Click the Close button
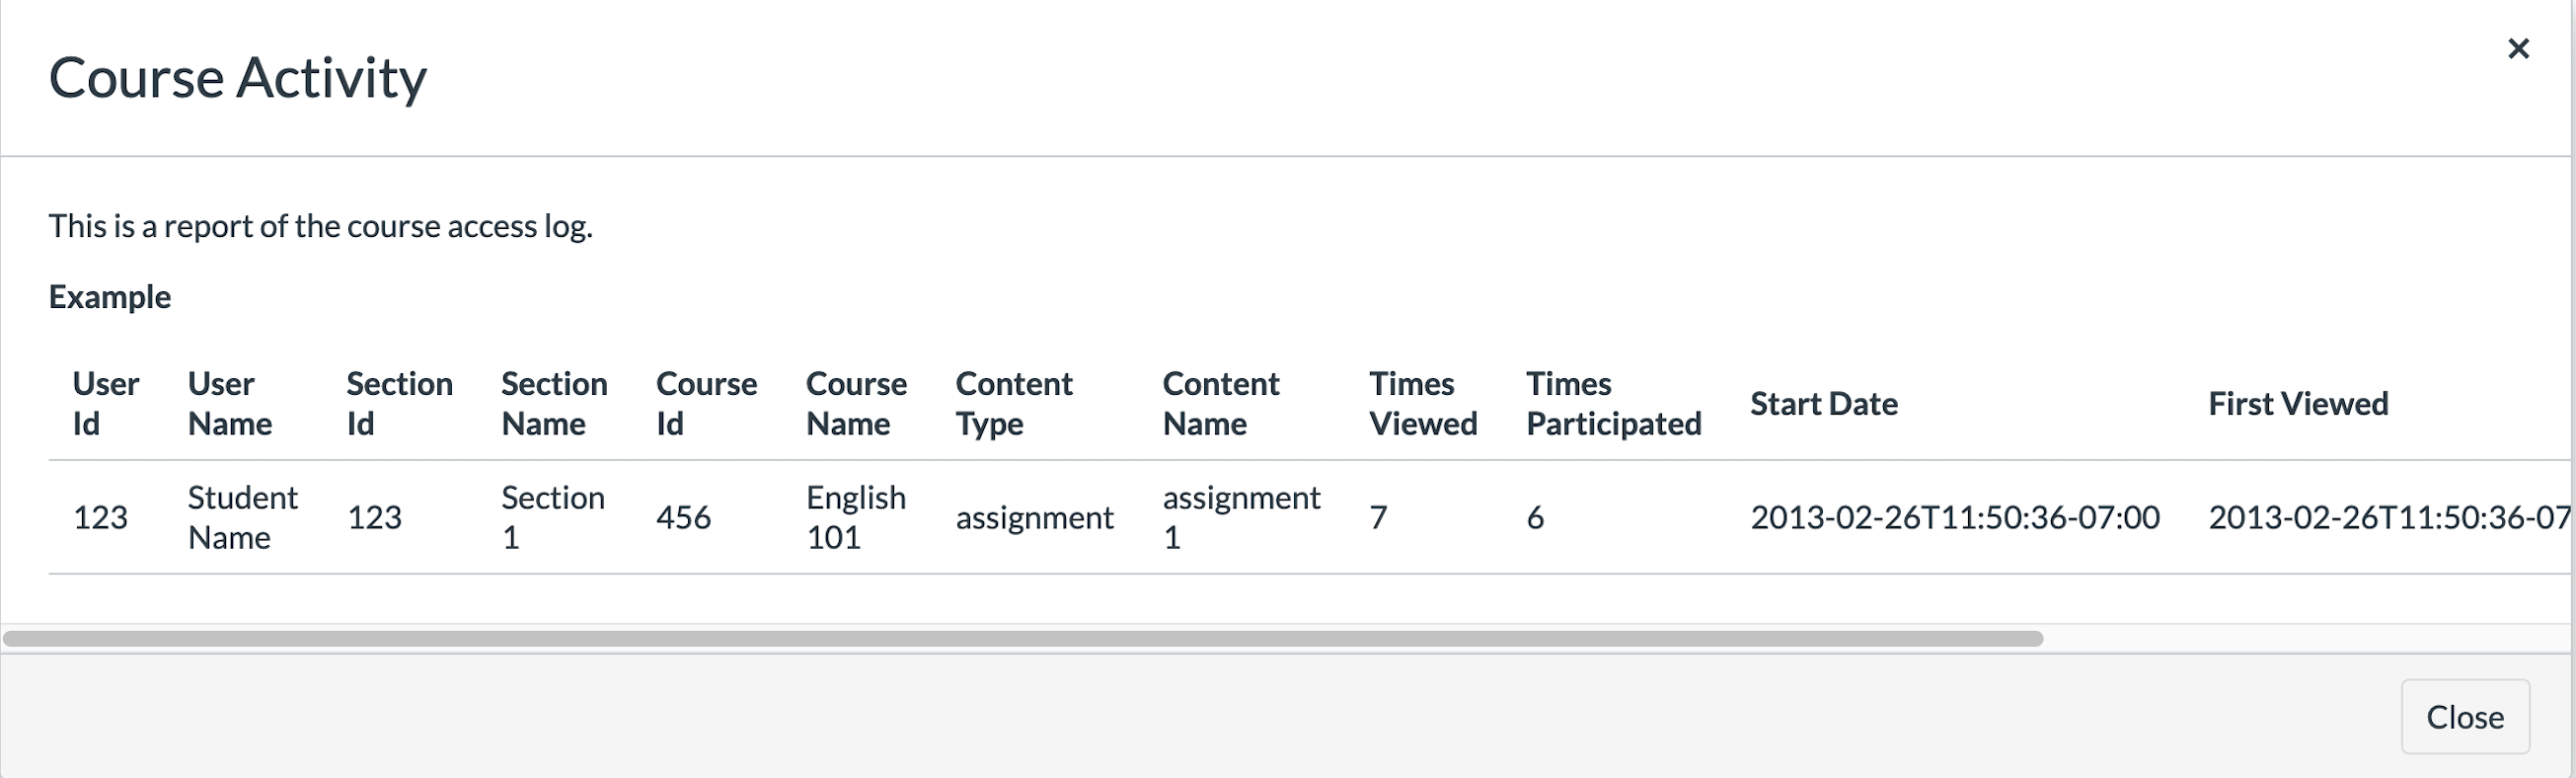 [x=2465, y=716]
